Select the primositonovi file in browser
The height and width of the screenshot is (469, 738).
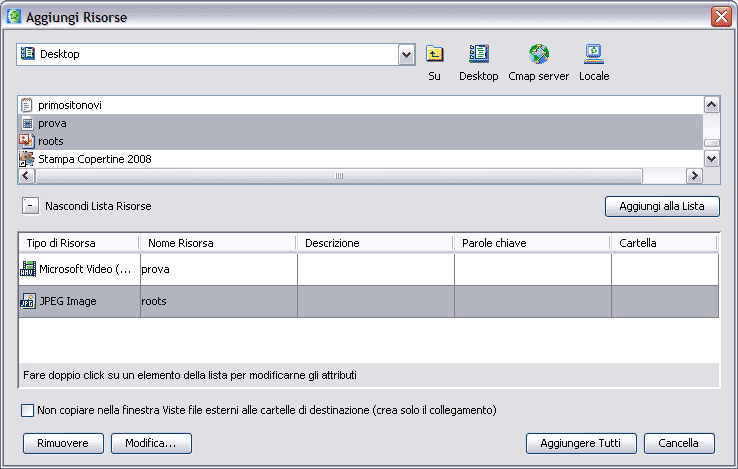pos(70,105)
